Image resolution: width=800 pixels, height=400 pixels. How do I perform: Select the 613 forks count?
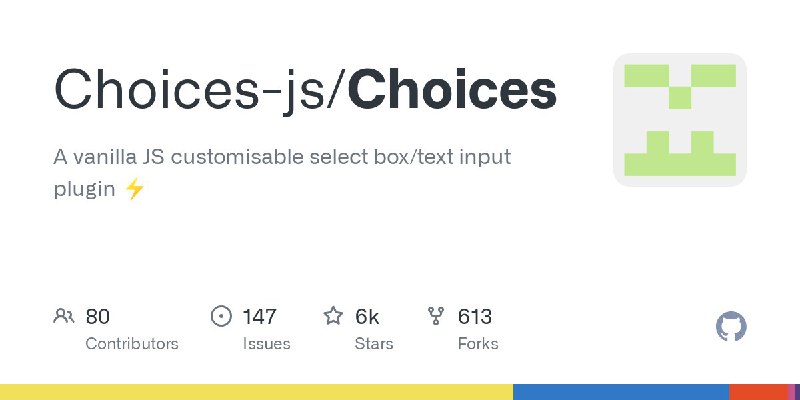click(474, 317)
